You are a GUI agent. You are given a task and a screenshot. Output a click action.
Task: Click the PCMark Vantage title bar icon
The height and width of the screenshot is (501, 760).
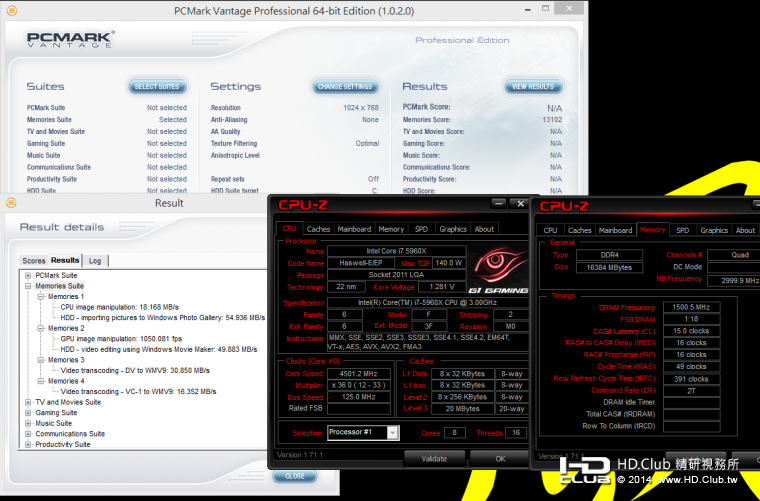pos(12,10)
